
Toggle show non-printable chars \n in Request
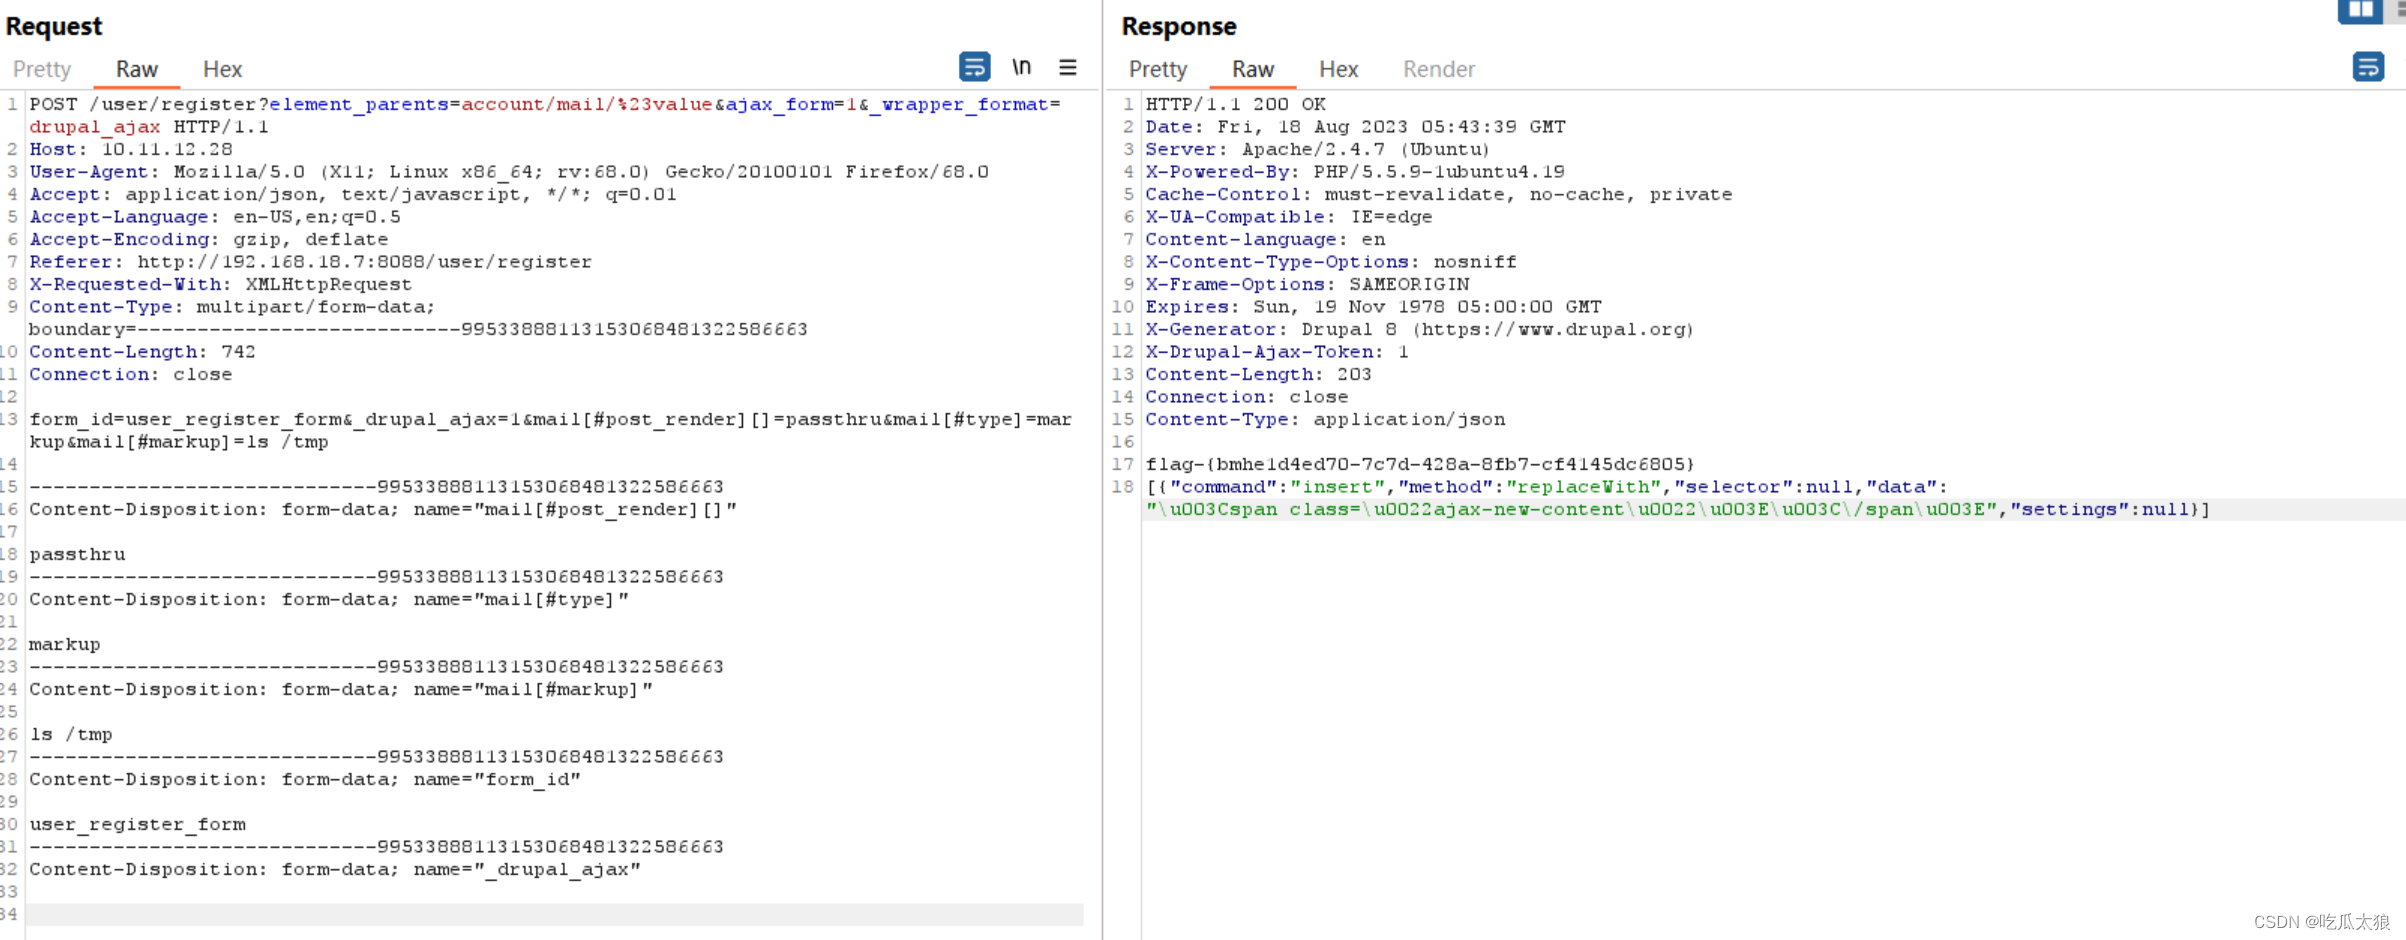[x=1021, y=67]
